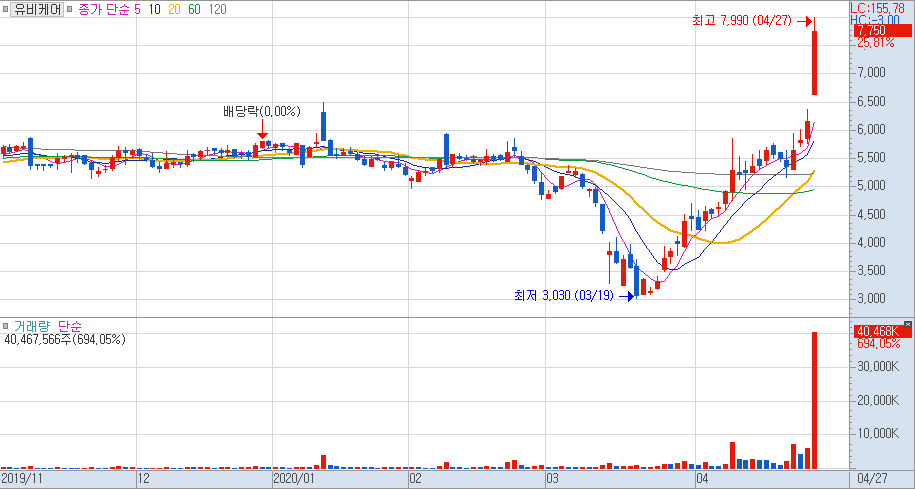Click the 2020/01 date axis label
Screen dimensions: 915x489
pyautogui.click(x=294, y=478)
